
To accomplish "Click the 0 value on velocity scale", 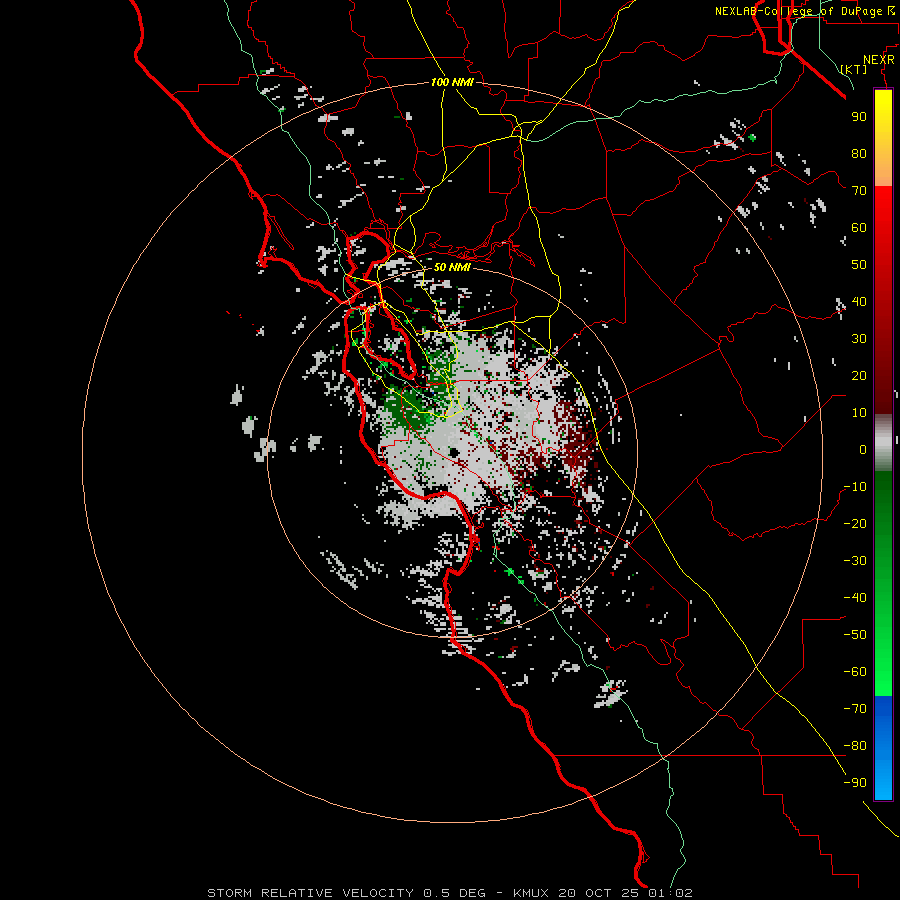I will (863, 449).
